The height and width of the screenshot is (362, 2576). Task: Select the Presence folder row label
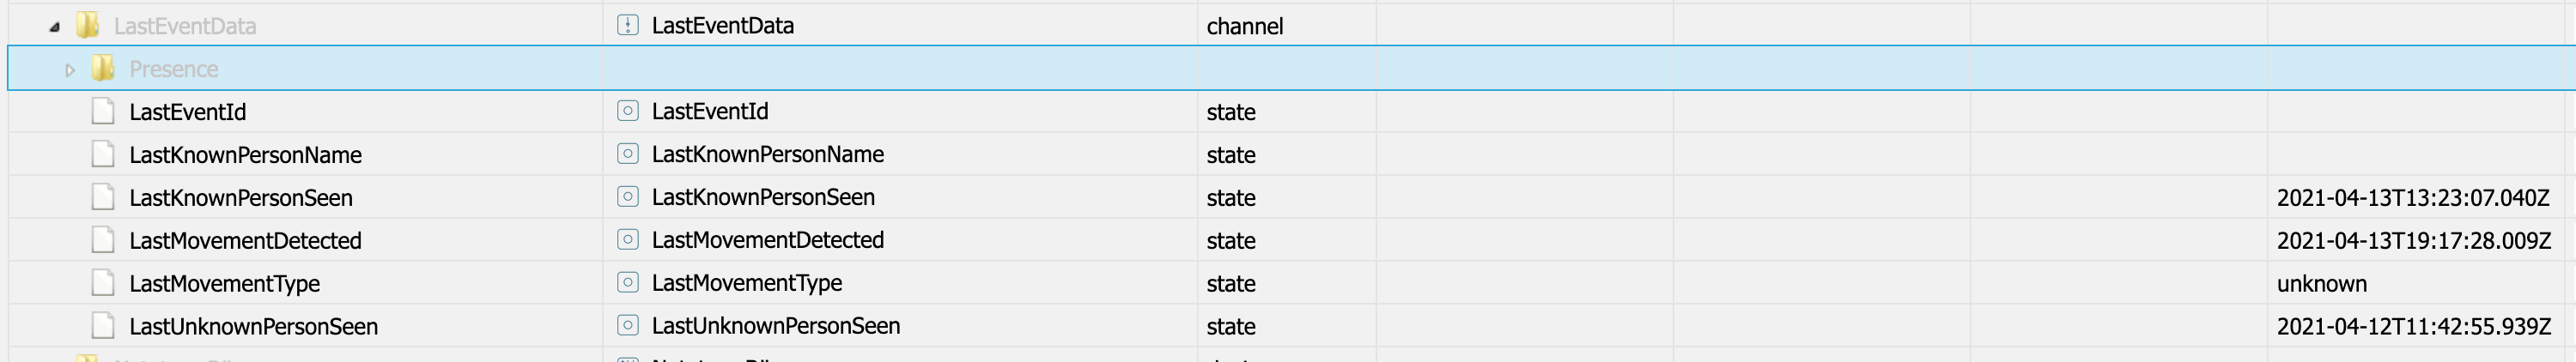[173, 69]
